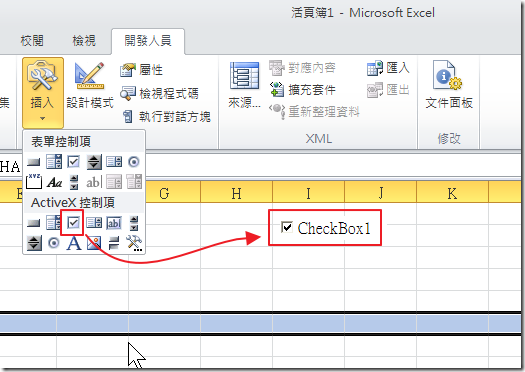Image resolution: width=525 pixels, height=372 pixels.
Task: Click 執行對話方塊 (Run Dialog)
Action: pyautogui.click(x=166, y=117)
